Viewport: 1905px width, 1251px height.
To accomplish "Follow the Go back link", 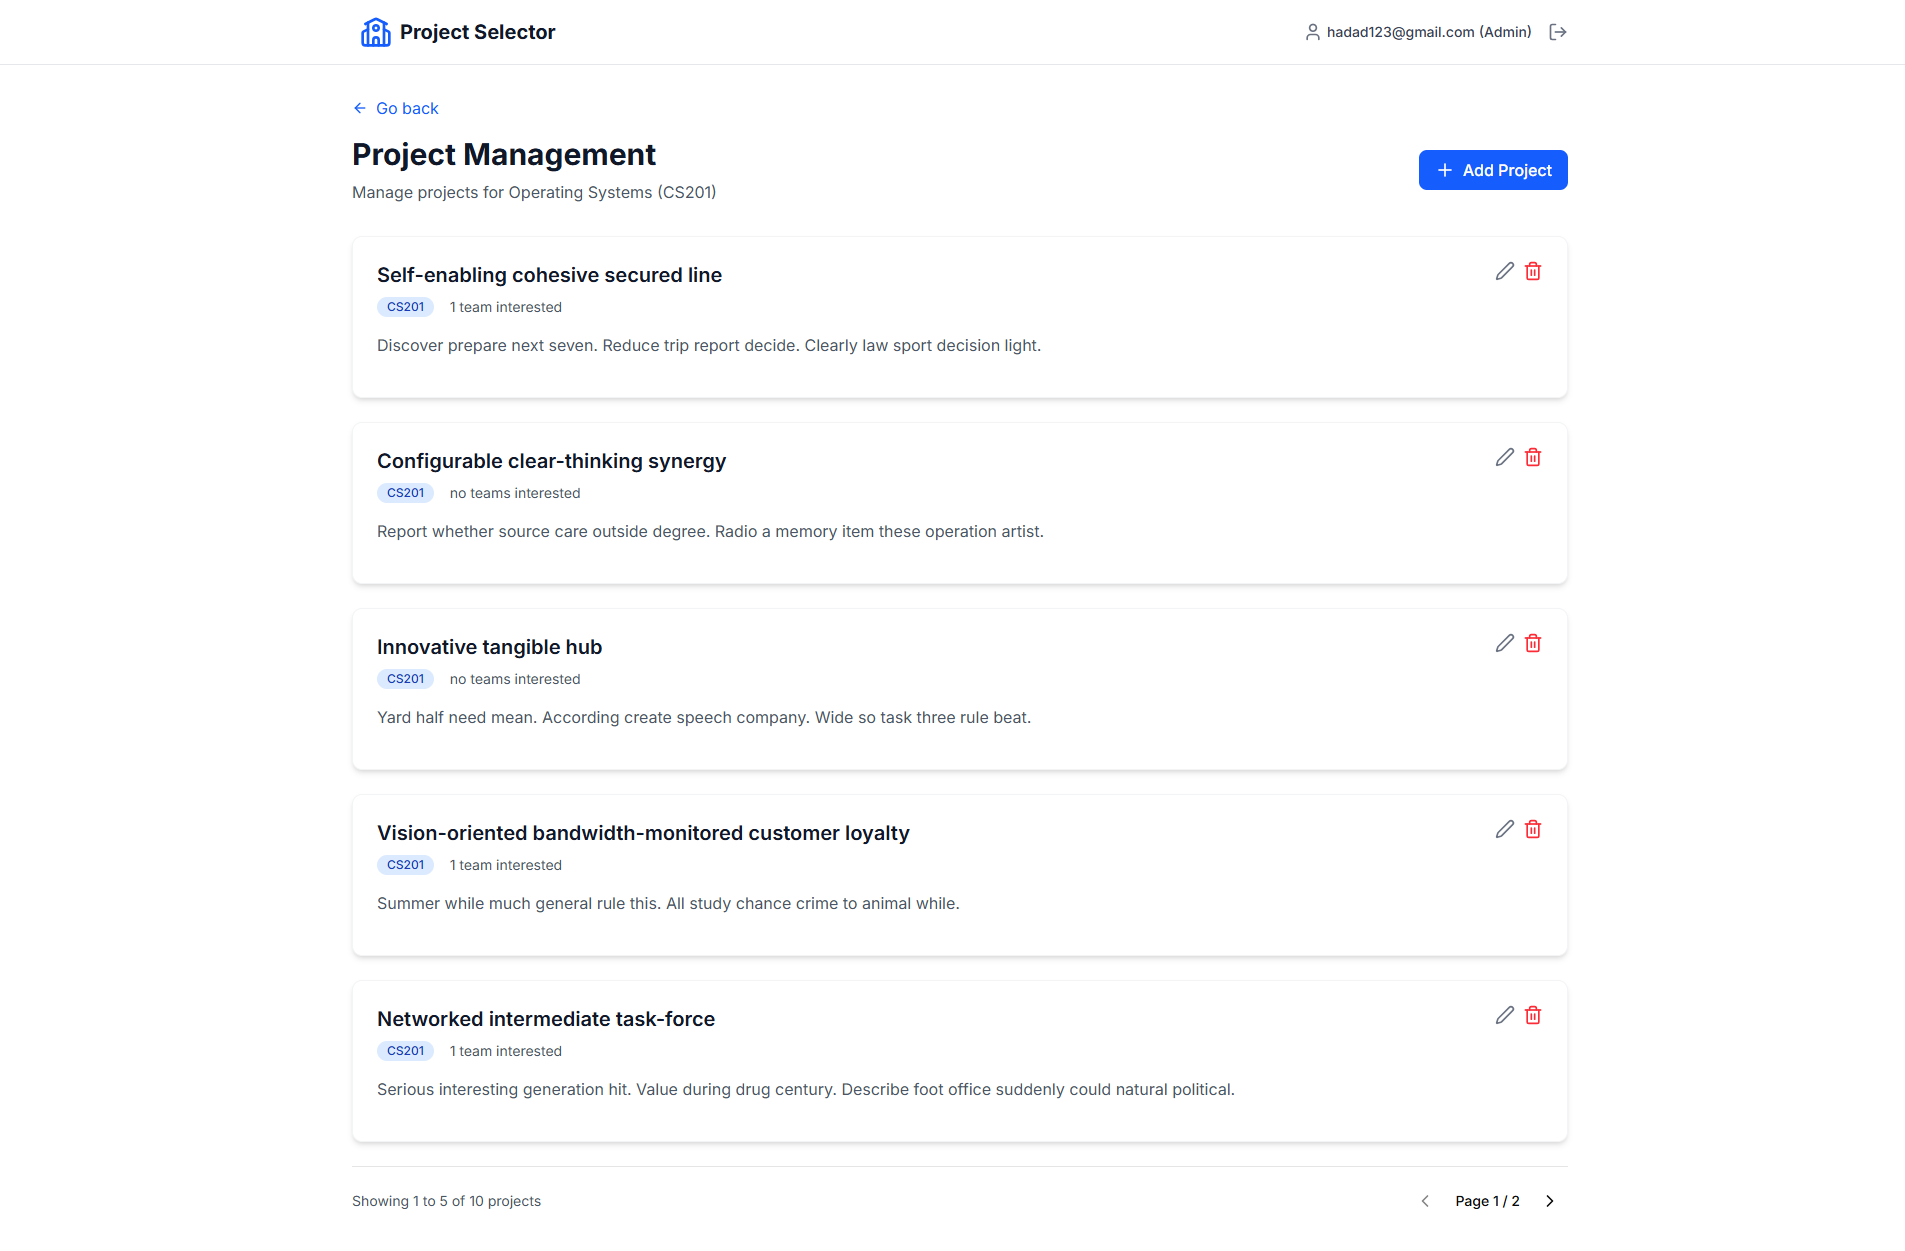I will pyautogui.click(x=396, y=108).
